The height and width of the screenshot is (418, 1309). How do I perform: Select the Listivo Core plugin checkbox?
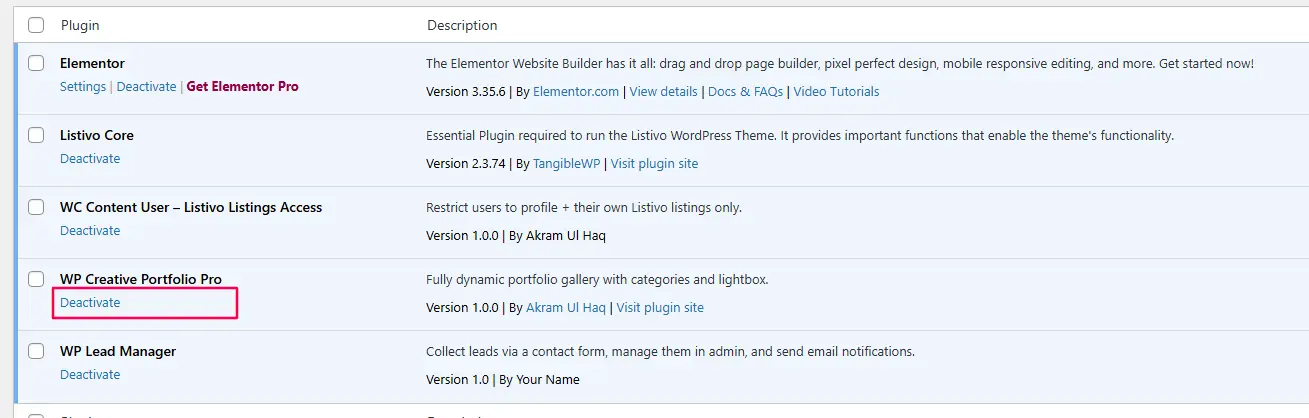(x=36, y=135)
